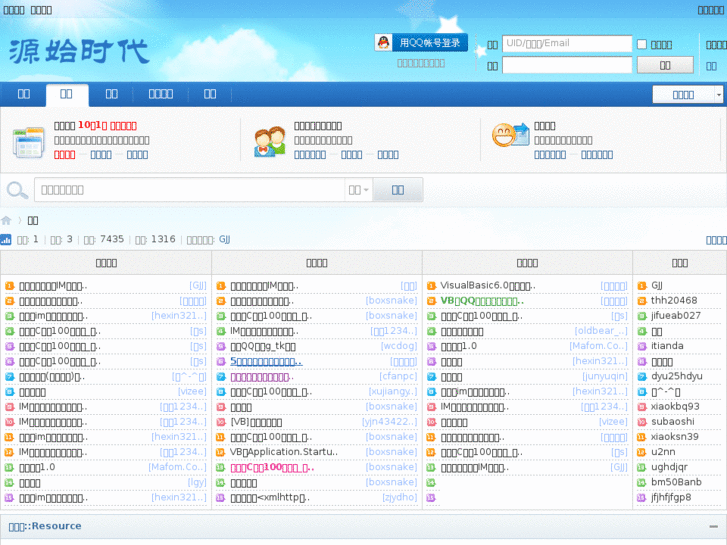The width and height of the screenshot is (727, 545).
Task: Open the purple post by cfanpc
Action: [x=262, y=377]
